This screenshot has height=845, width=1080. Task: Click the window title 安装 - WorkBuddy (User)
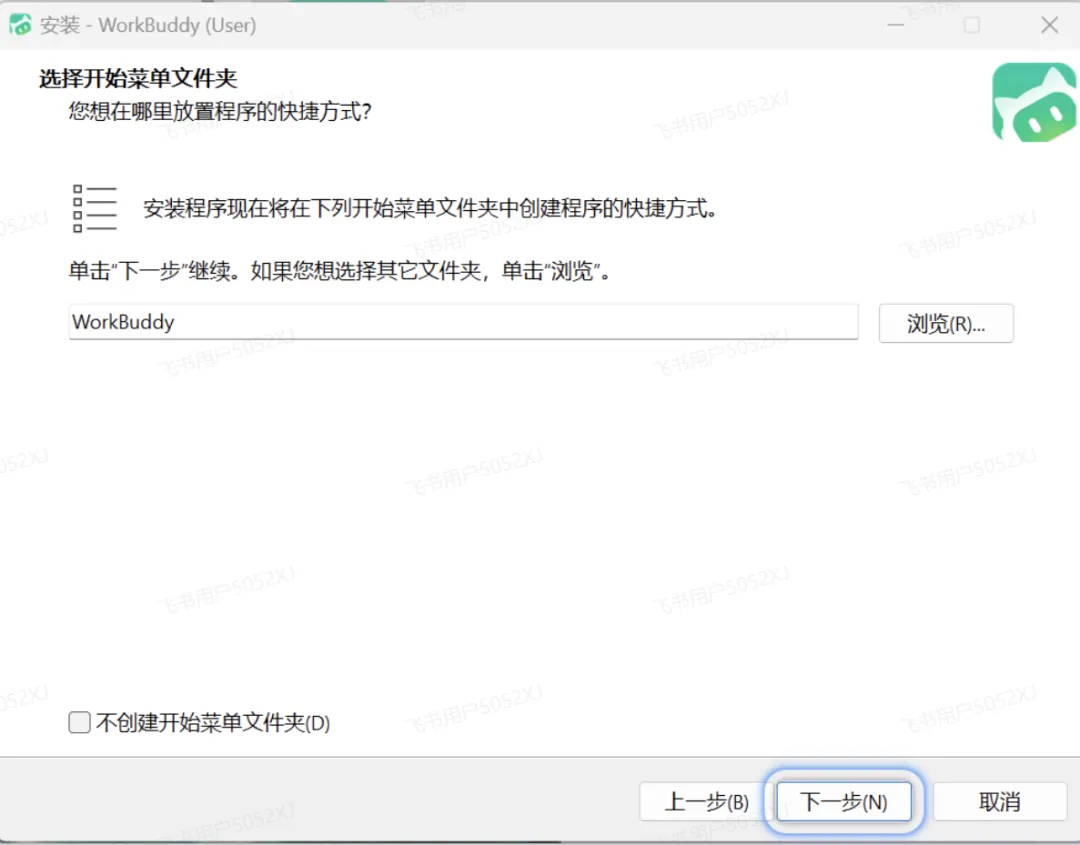pyautogui.click(x=148, y=25)
